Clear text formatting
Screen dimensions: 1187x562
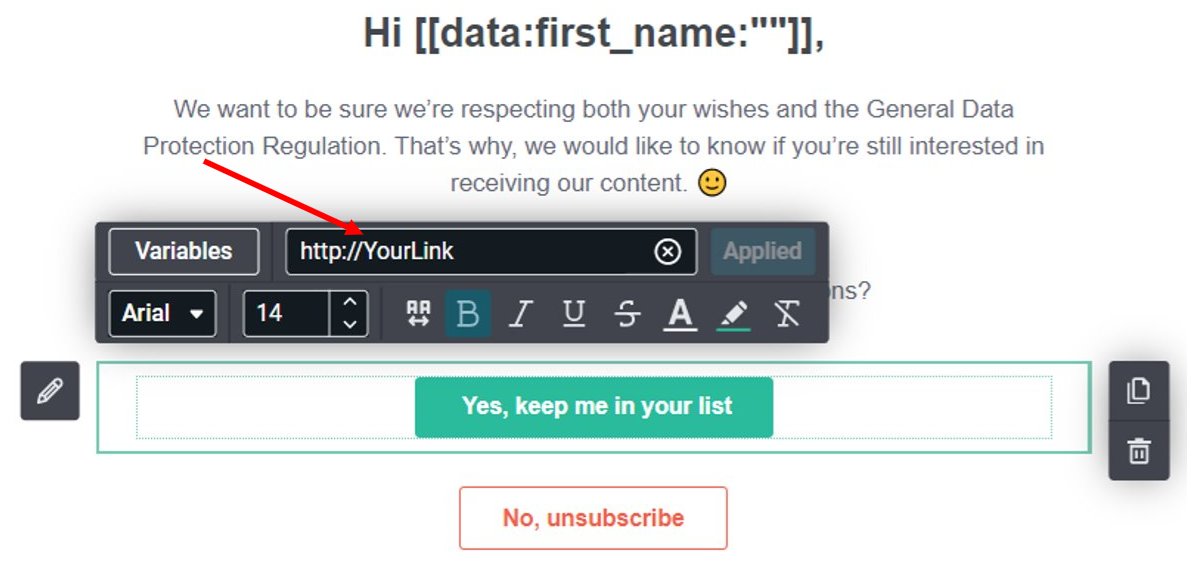tap(787, 313)
